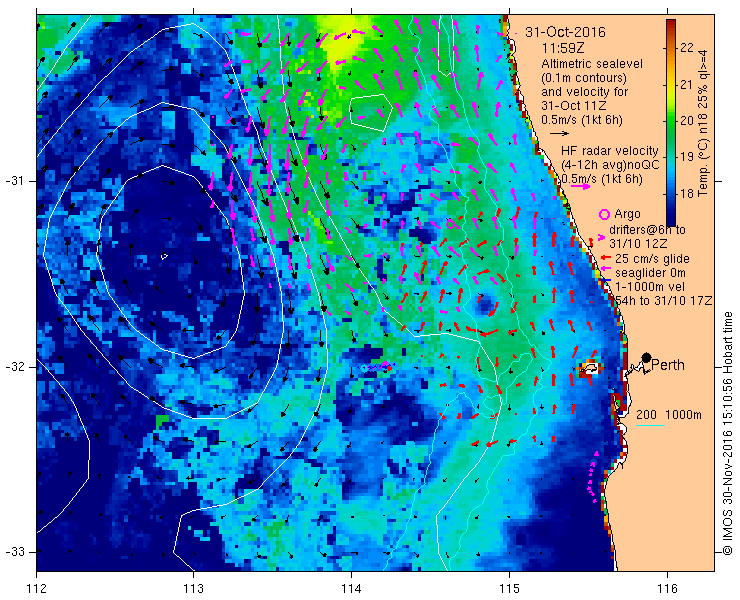Click the magenta Argo float circle in legend
Image resolution: width=740 pixels, height=600 pixels.
(x=604, y=215)
